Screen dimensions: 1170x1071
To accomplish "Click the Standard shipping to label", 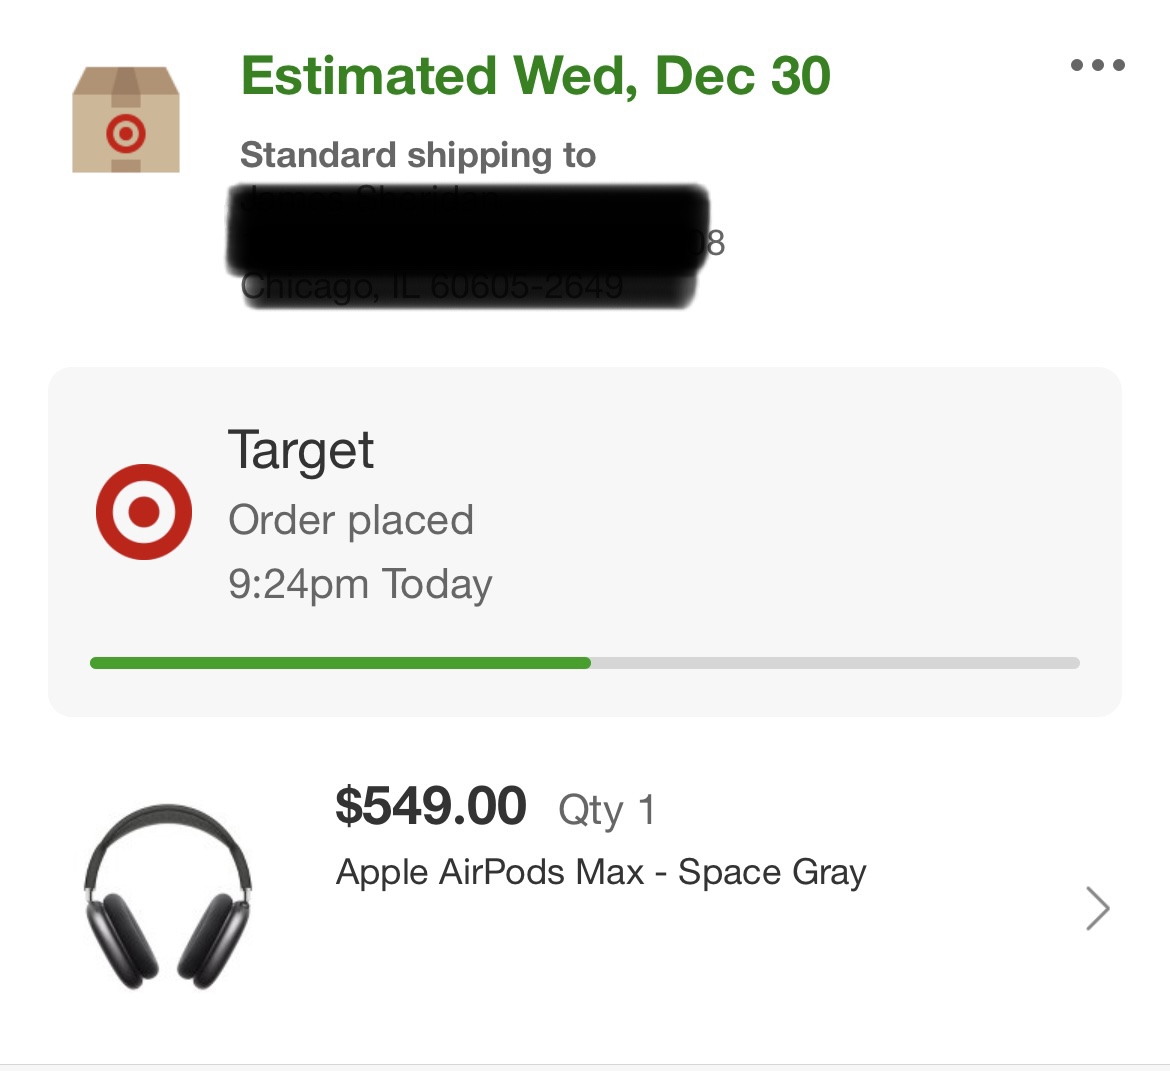I will click(x=418, y=156).
